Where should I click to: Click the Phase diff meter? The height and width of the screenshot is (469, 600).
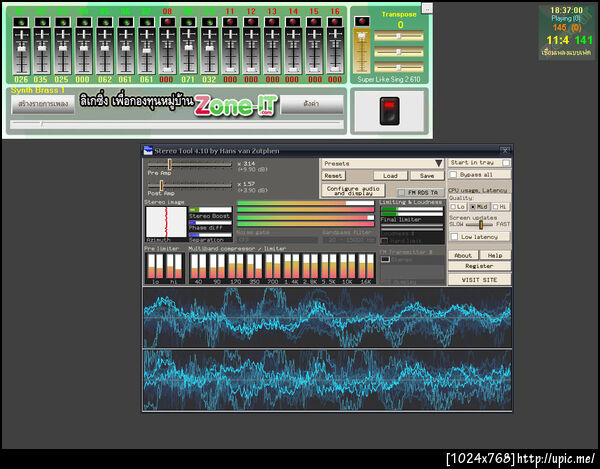coord(210,222)
